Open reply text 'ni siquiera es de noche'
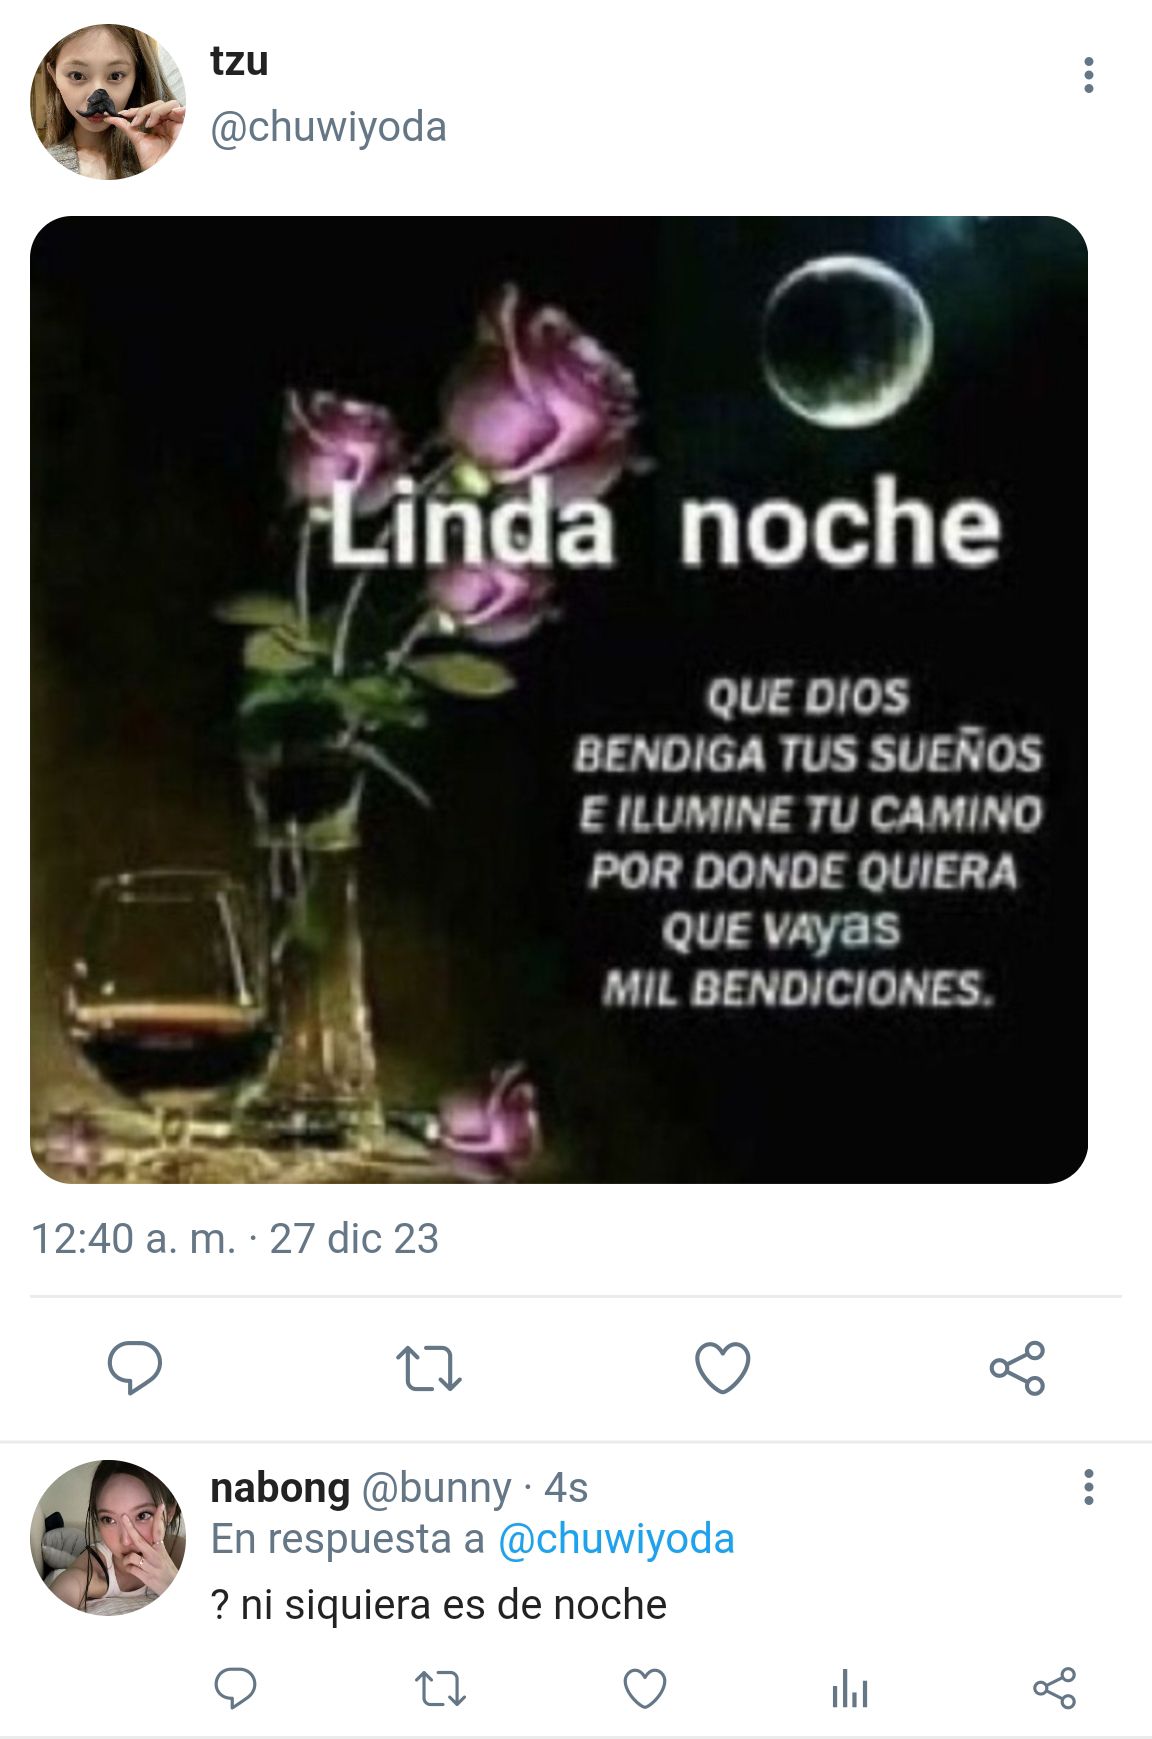1152x1739 pixels. coord(454,1605)
